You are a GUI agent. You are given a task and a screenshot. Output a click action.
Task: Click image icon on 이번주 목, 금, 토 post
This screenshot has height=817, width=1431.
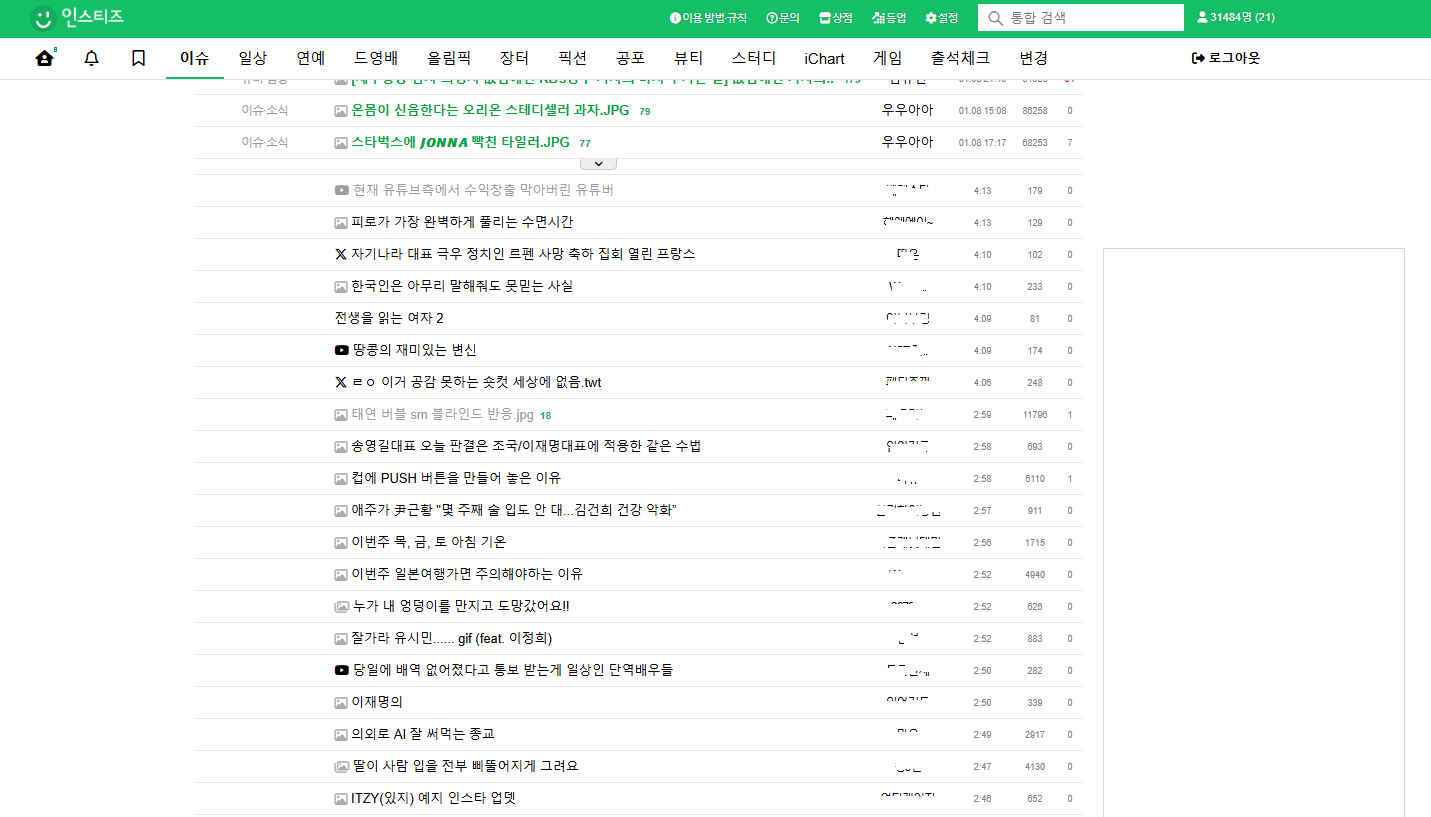pyautogui.click(x=341, y=542)
